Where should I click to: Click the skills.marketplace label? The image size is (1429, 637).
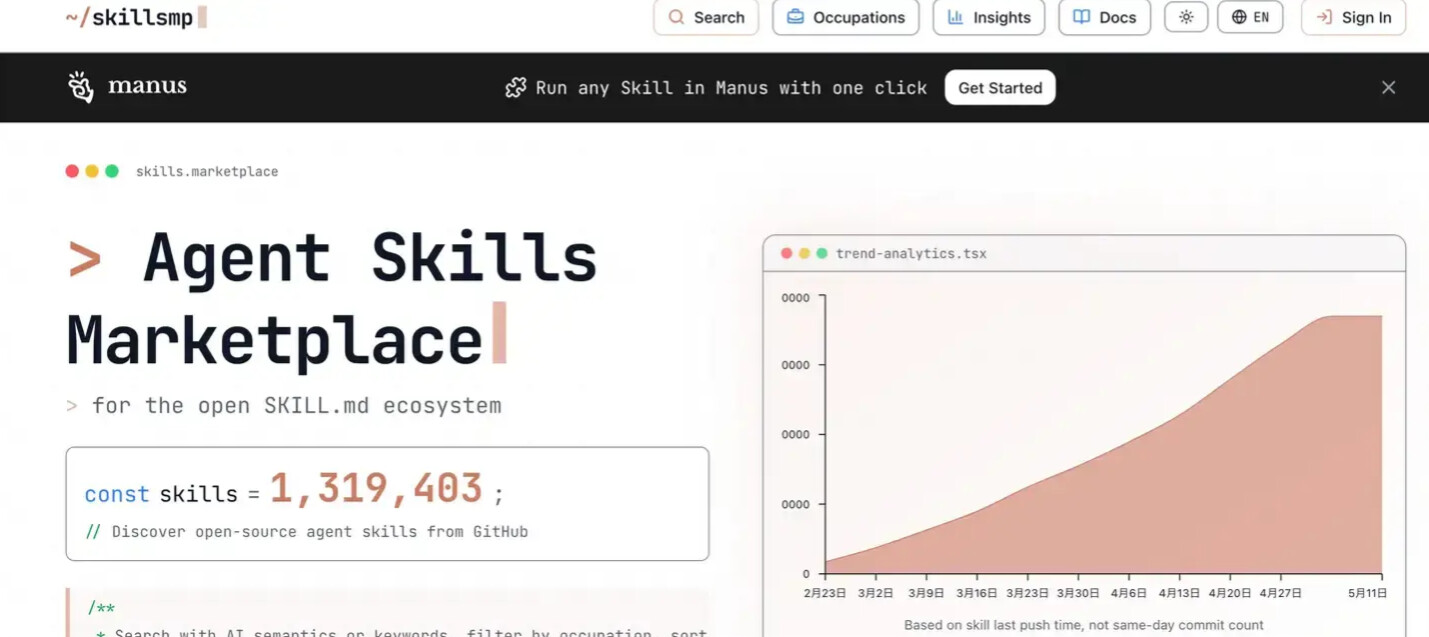tap(207, 171)
